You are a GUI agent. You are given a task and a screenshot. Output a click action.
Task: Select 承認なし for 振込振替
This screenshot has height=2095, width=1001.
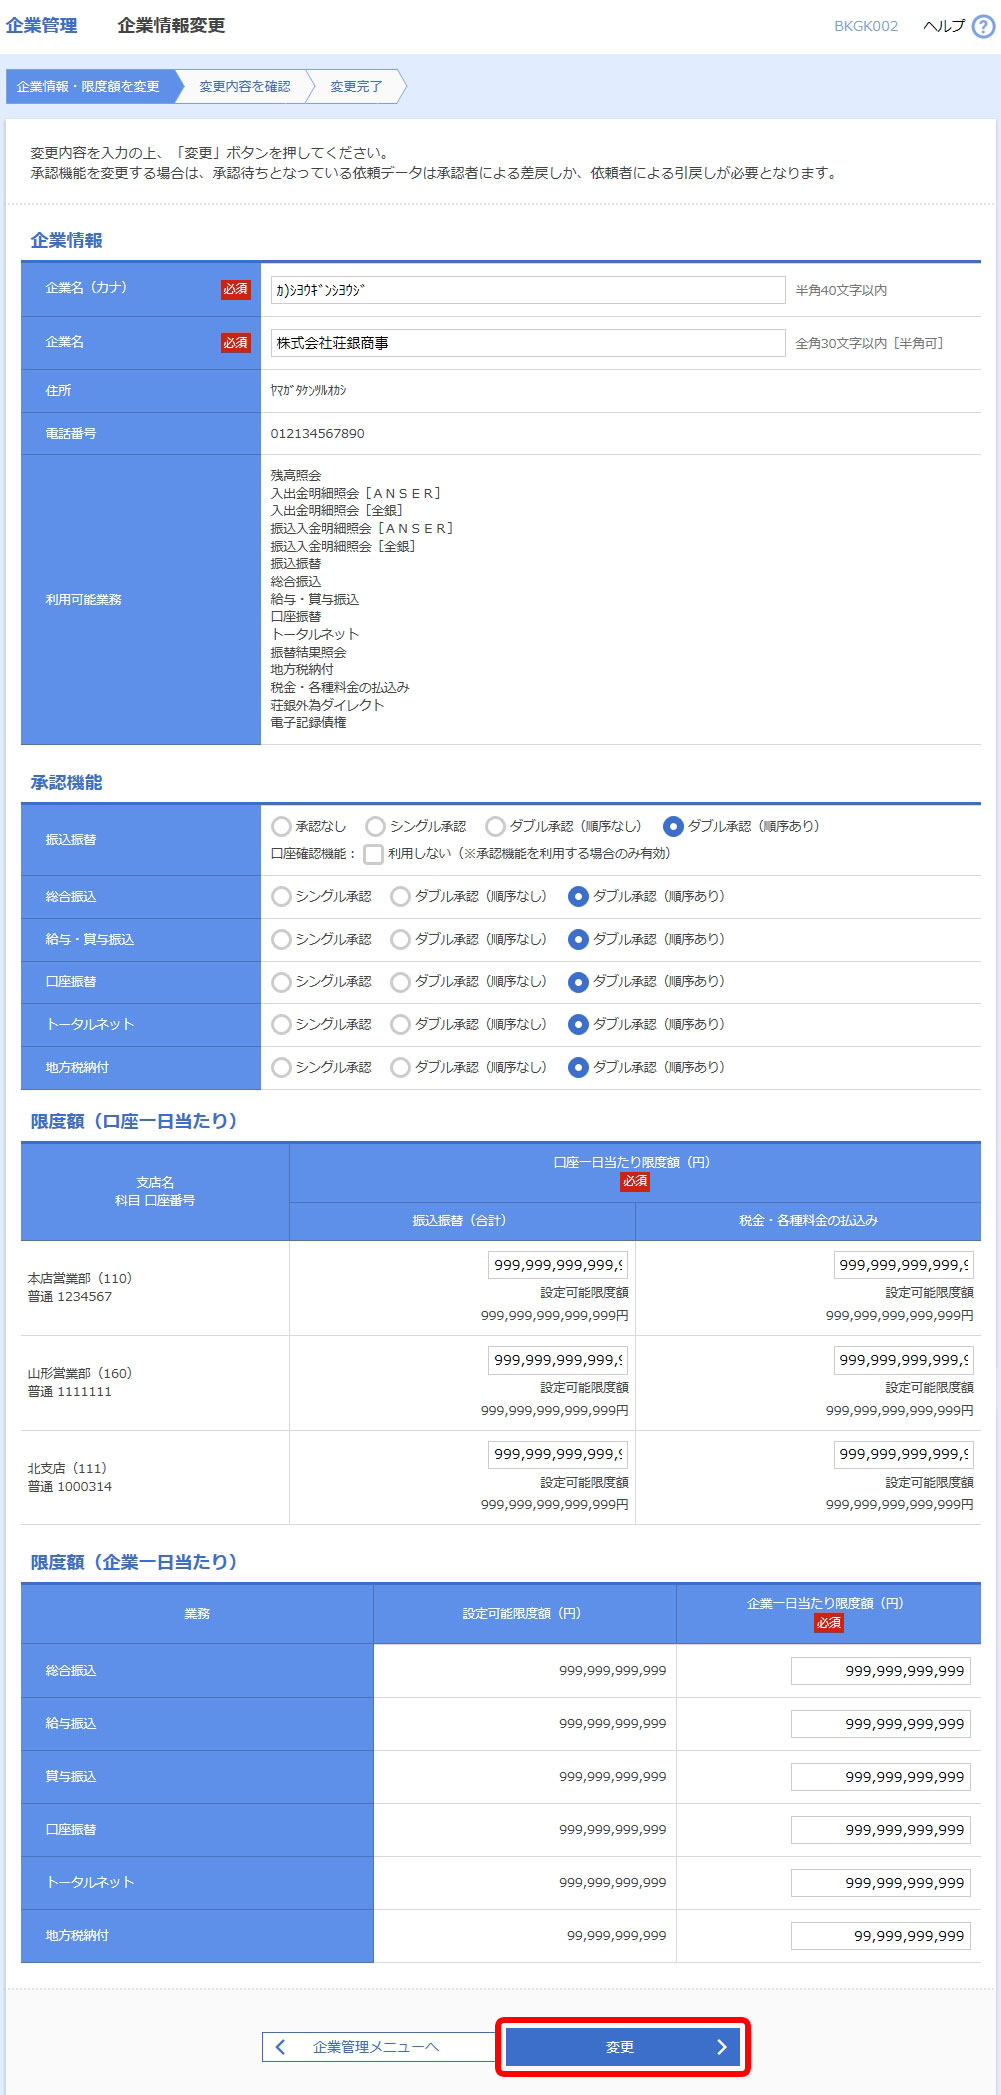(282, 826)
